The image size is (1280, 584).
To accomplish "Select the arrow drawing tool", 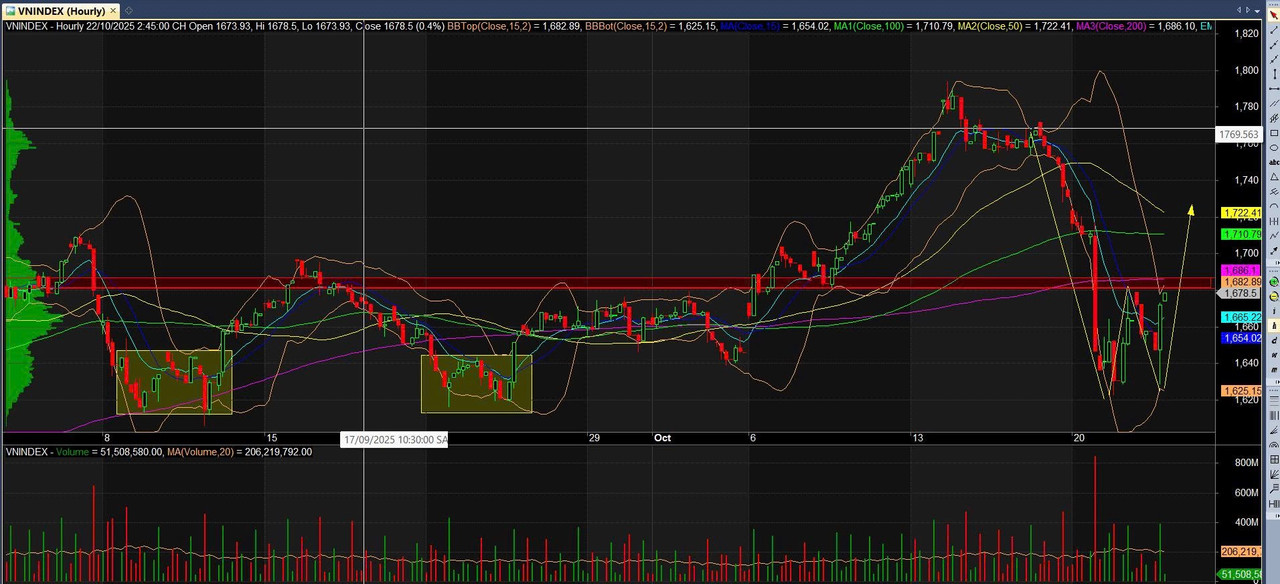I will click(1273, 250).
